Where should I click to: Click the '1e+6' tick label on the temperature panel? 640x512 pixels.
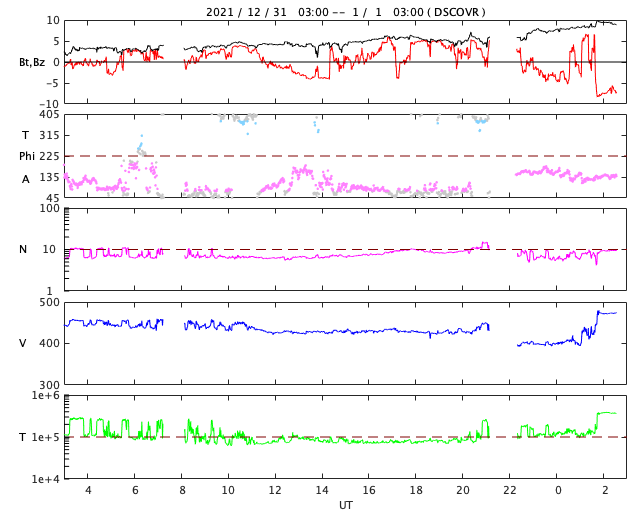tap(46, 396)
